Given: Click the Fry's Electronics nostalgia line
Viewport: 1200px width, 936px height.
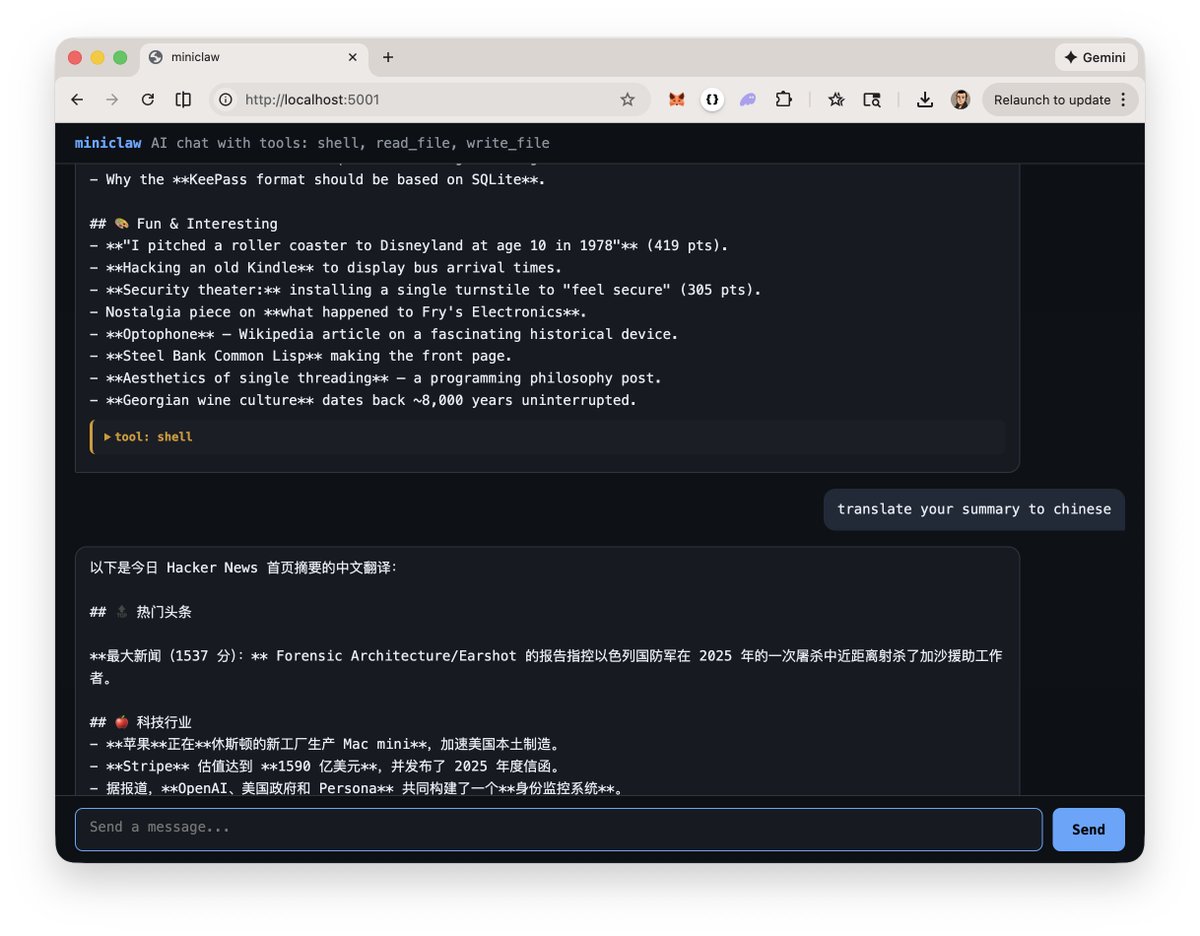Looking at the screenshot, I should [337, 312].
